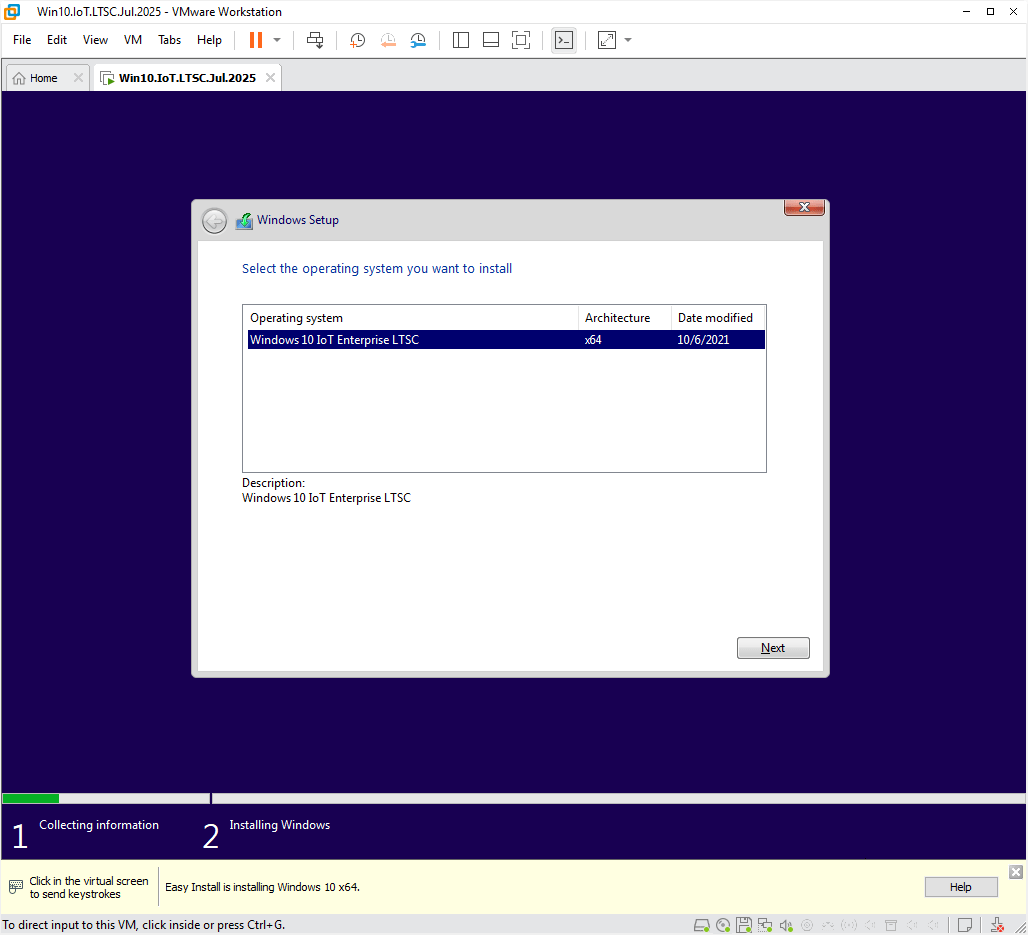Screen dimensions: 1028x935
Task: Close the Windows Setup dialog
Action: (804, 207)
